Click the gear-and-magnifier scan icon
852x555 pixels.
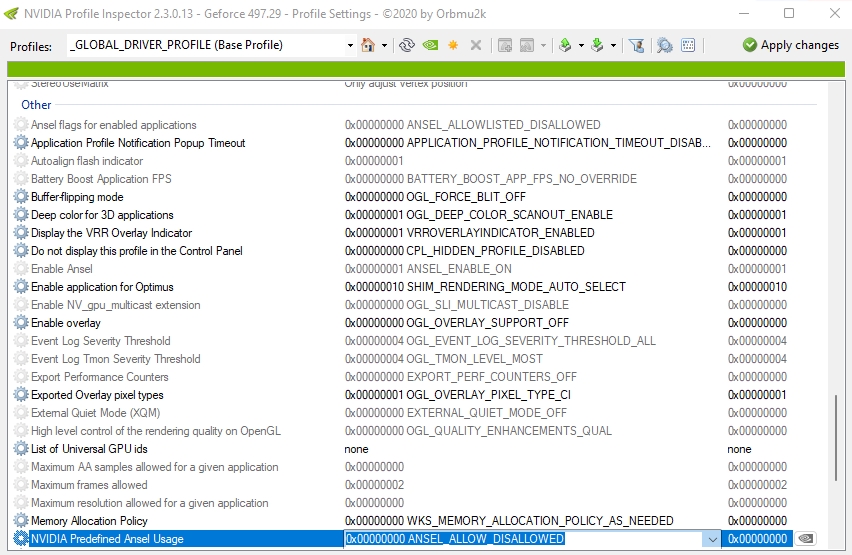click(x=664, y=45)
